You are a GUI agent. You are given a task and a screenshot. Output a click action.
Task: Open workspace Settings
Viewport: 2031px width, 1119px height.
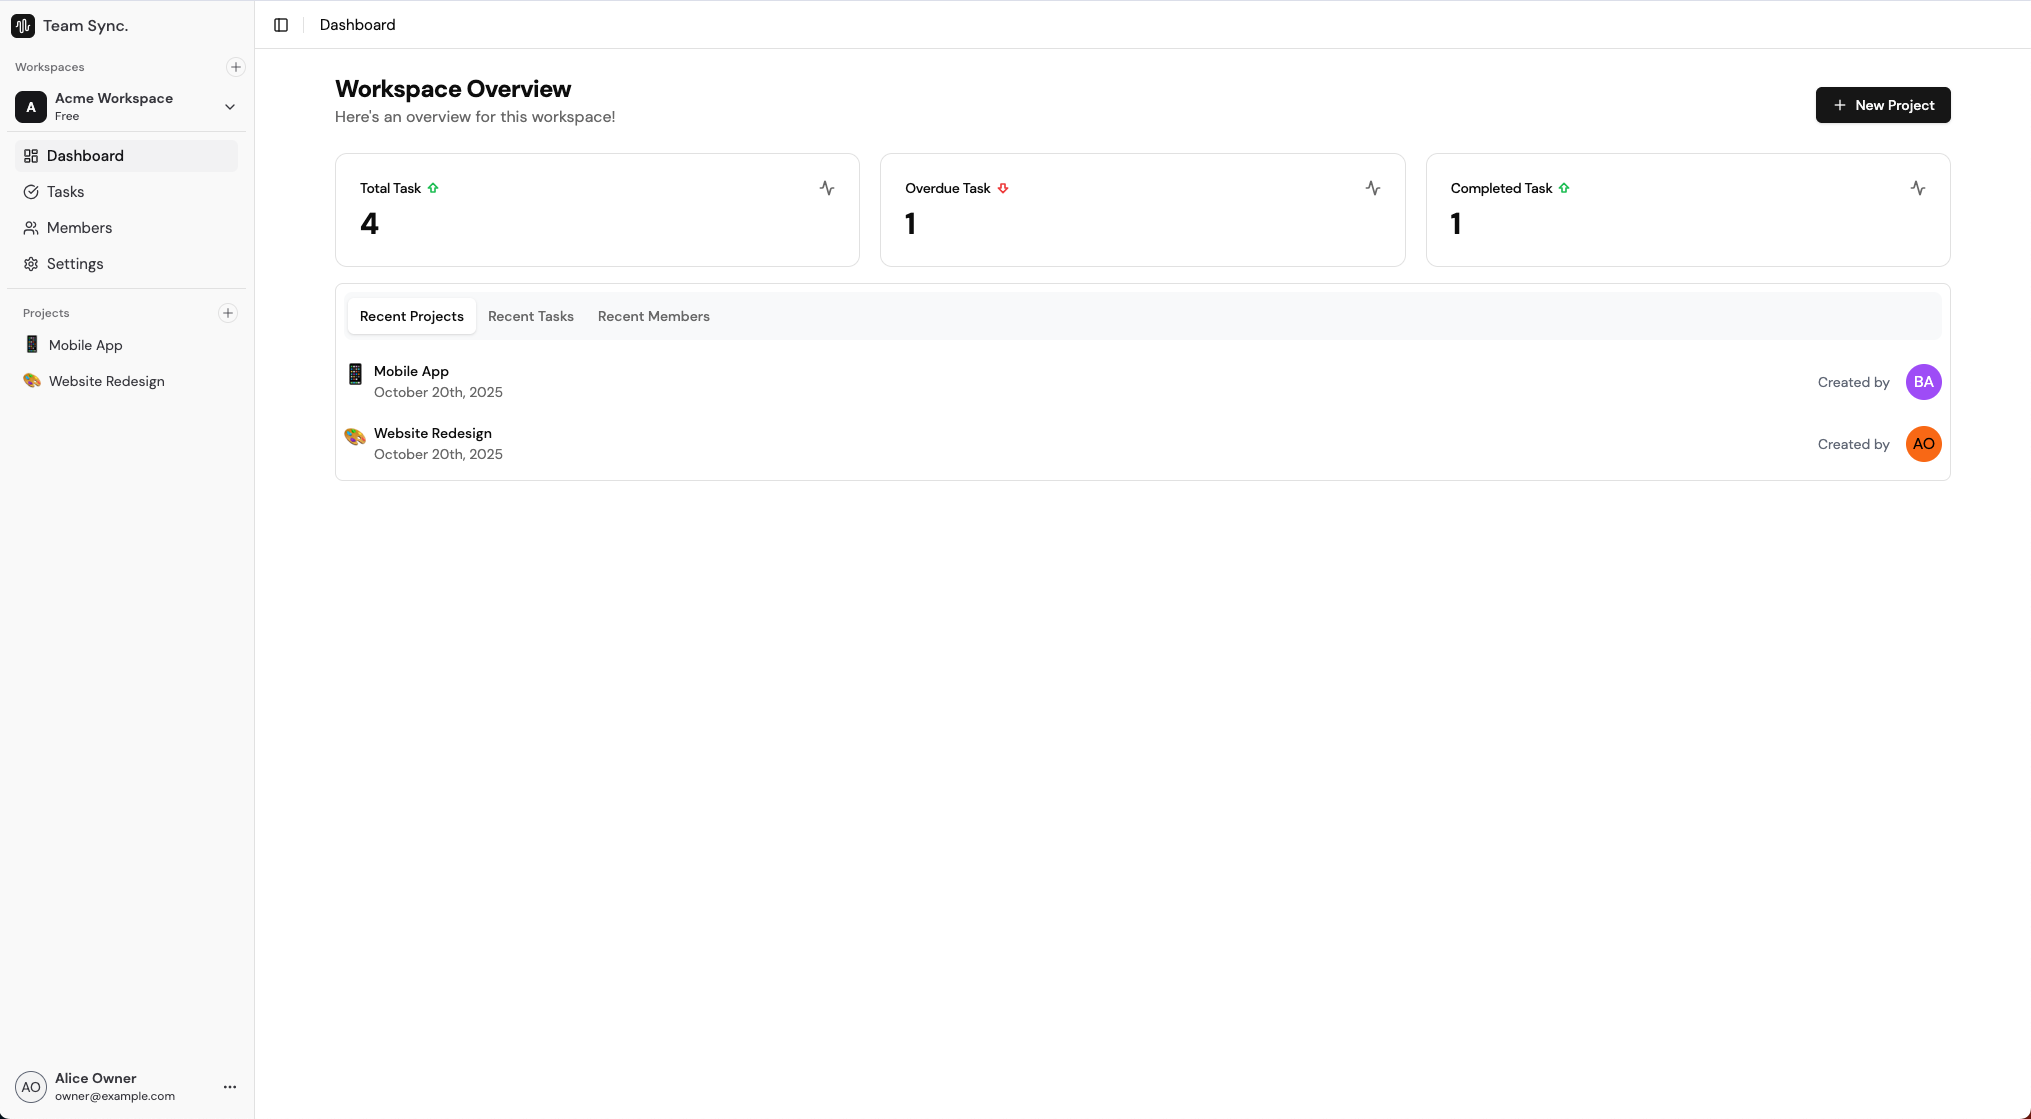coord(75,264)
